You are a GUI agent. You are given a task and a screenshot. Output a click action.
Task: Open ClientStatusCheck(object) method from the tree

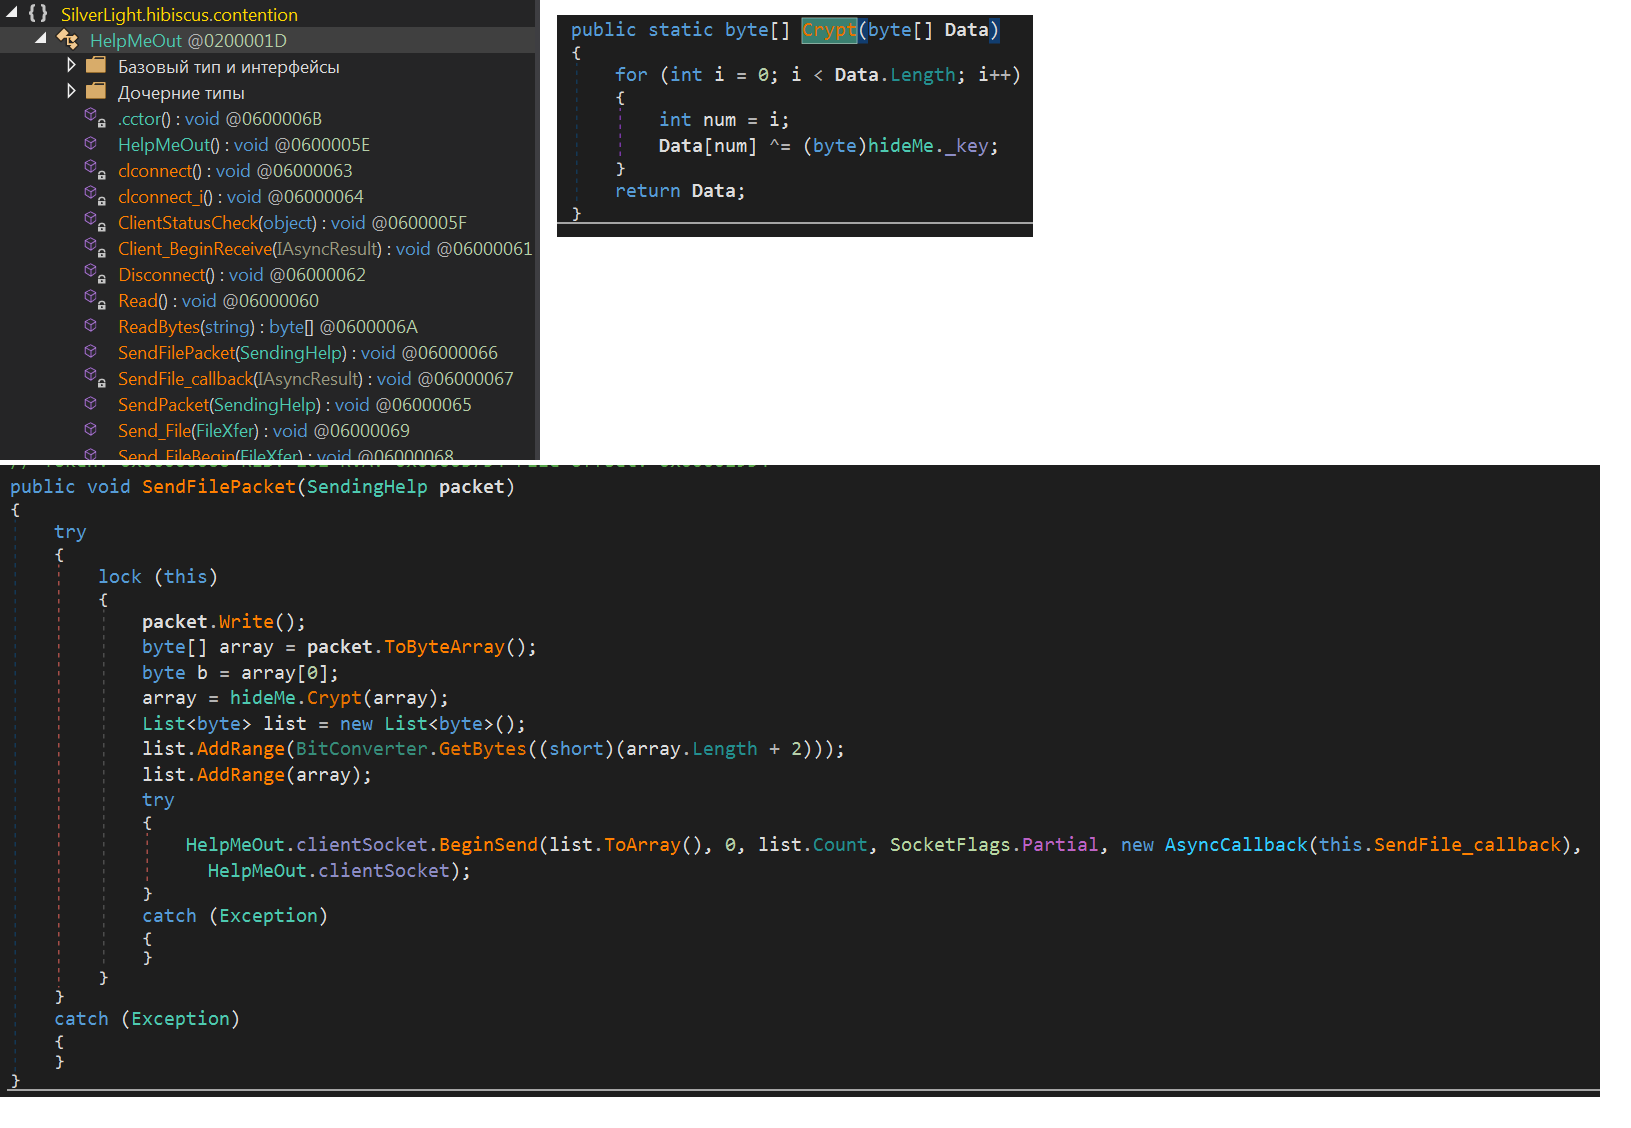[x=217, y=223]
